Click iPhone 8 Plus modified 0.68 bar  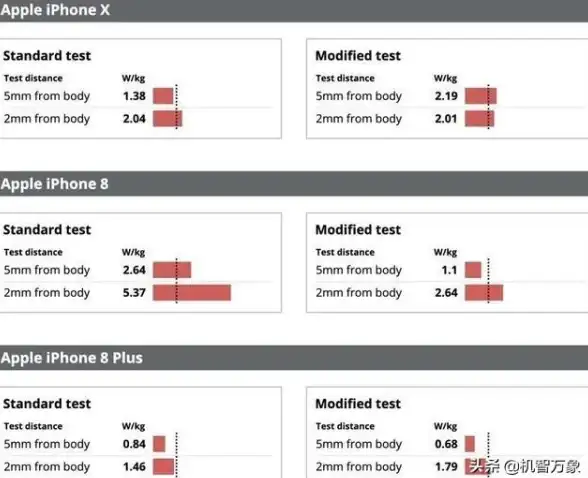coord(470,444)
